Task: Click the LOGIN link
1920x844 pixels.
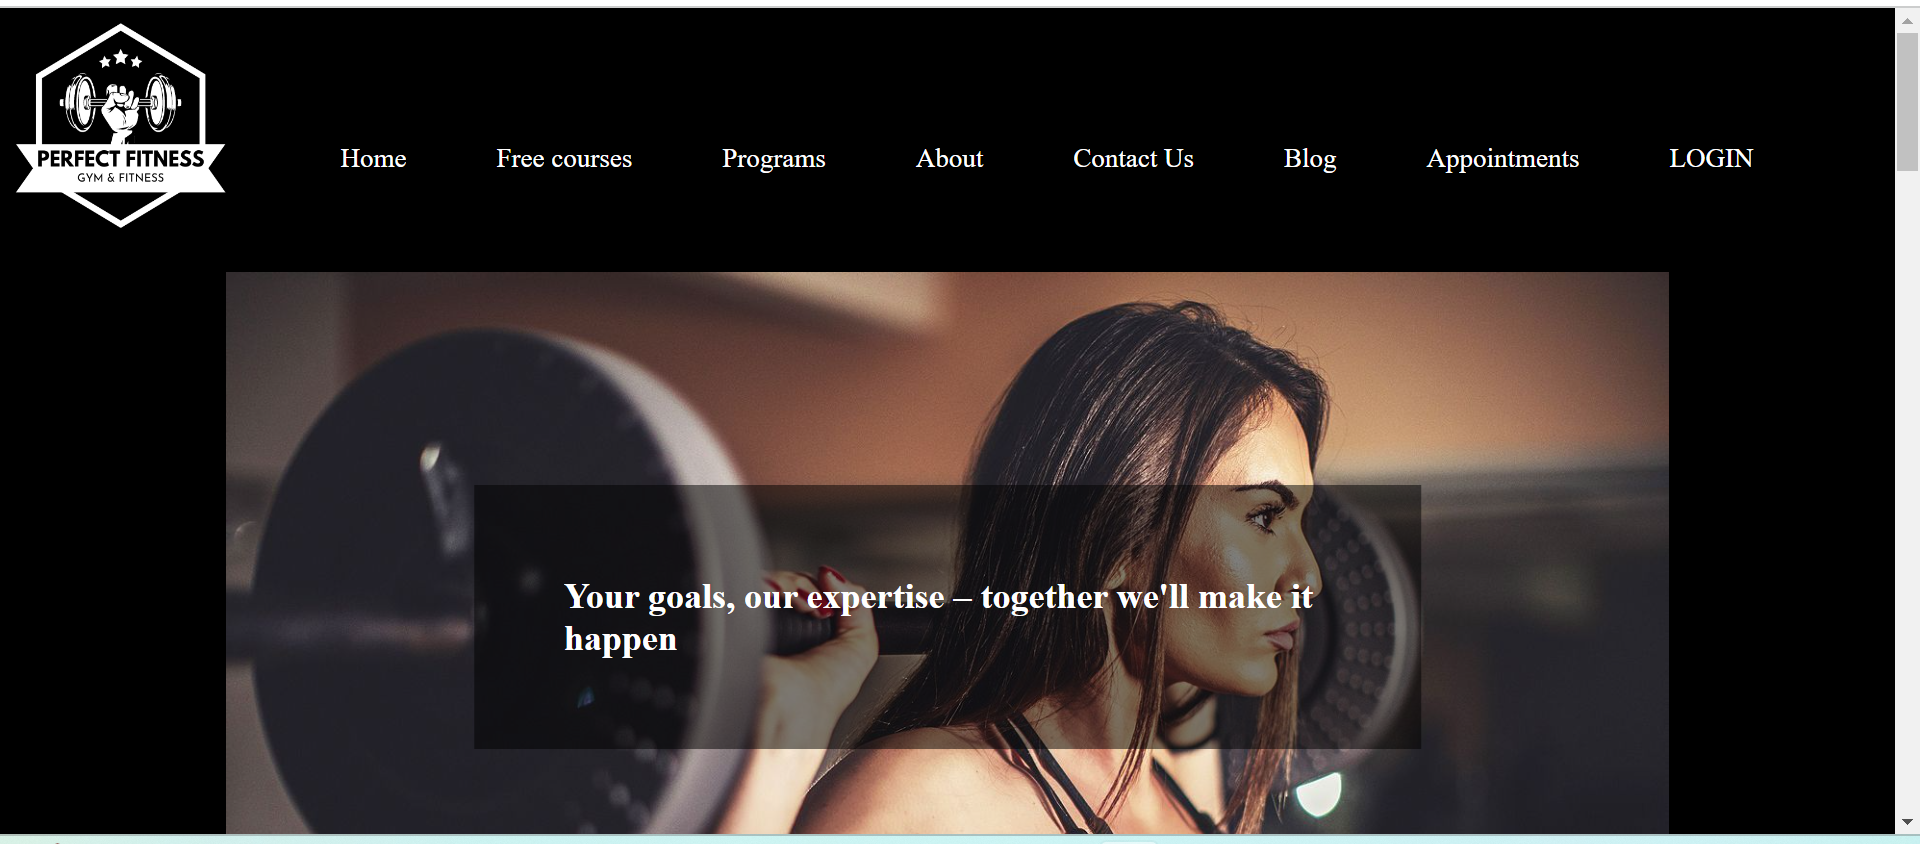Action: (1711, 158)
